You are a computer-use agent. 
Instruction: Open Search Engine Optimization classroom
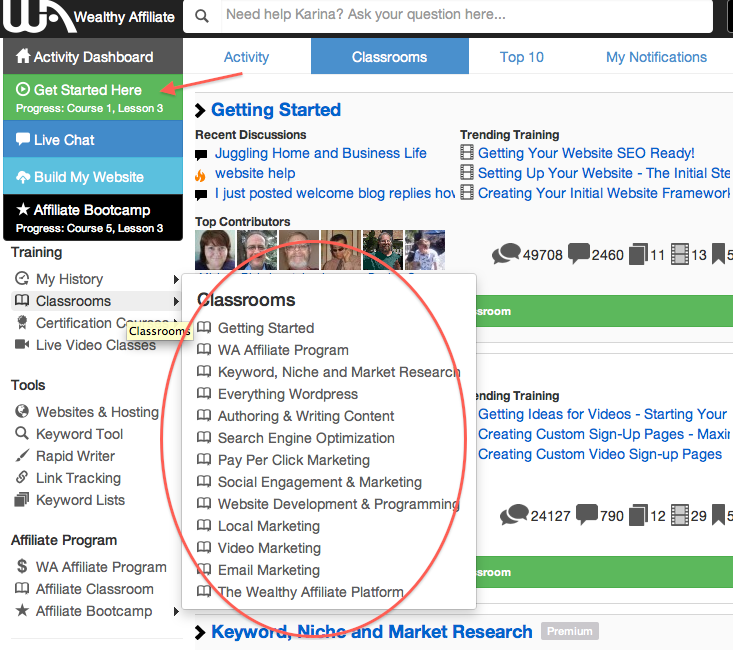coord(306,438)
